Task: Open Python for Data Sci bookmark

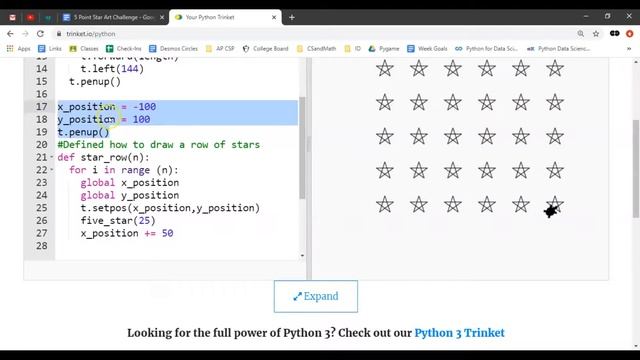Action: click(x=486, y=49)
